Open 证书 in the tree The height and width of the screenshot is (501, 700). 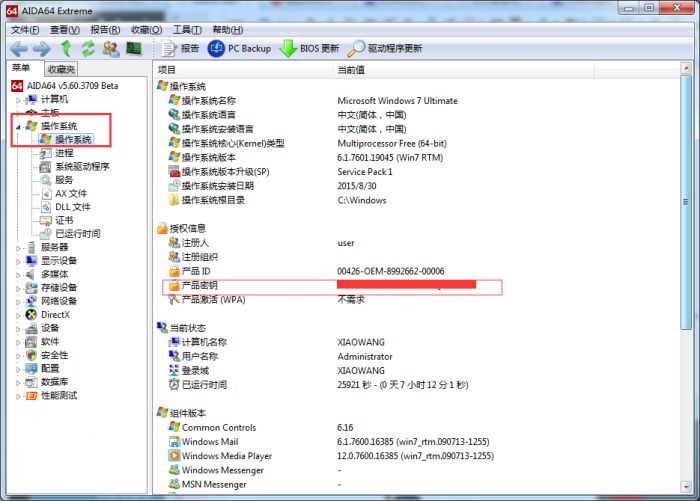click(x=64, y=220)
